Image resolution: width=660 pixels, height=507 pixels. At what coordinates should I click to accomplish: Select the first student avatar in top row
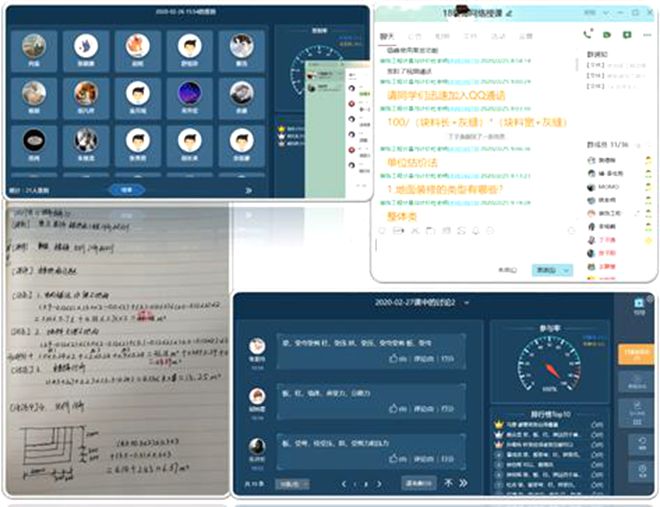click(x=34, y=47)
